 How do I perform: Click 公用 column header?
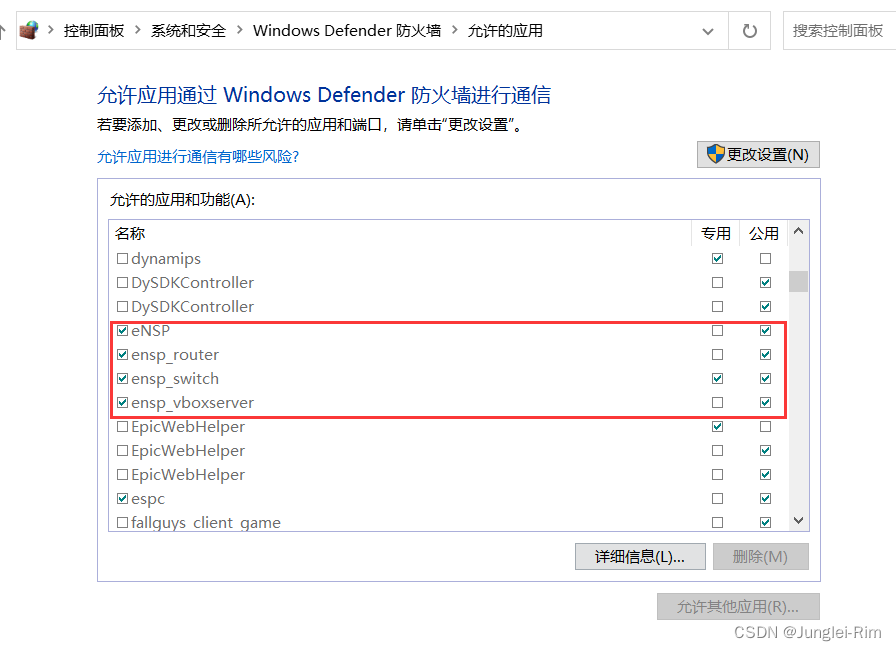click(x=764, y=233)
